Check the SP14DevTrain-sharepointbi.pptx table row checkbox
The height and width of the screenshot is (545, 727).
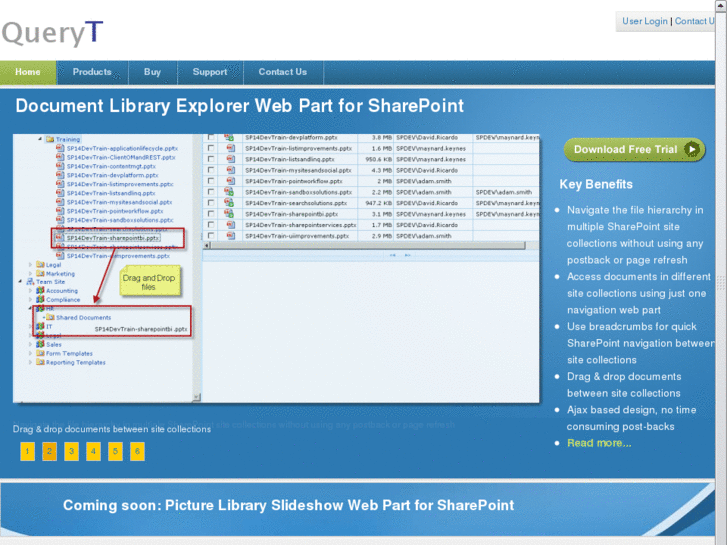coord(211,213)
